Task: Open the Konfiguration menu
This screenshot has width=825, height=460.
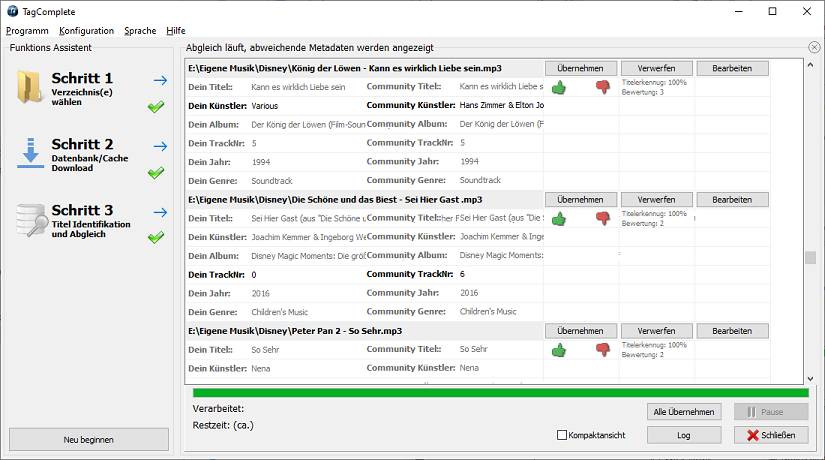Action: click(86, 31)
